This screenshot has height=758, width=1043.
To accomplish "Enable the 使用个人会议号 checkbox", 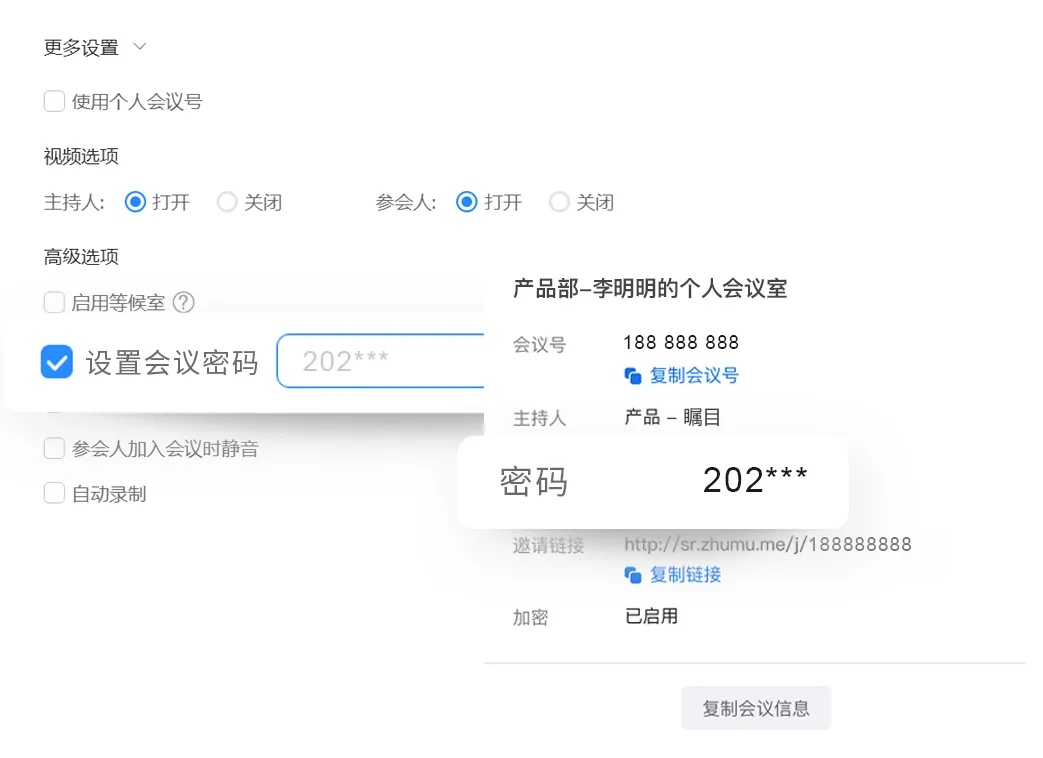I will coord(55,101).
